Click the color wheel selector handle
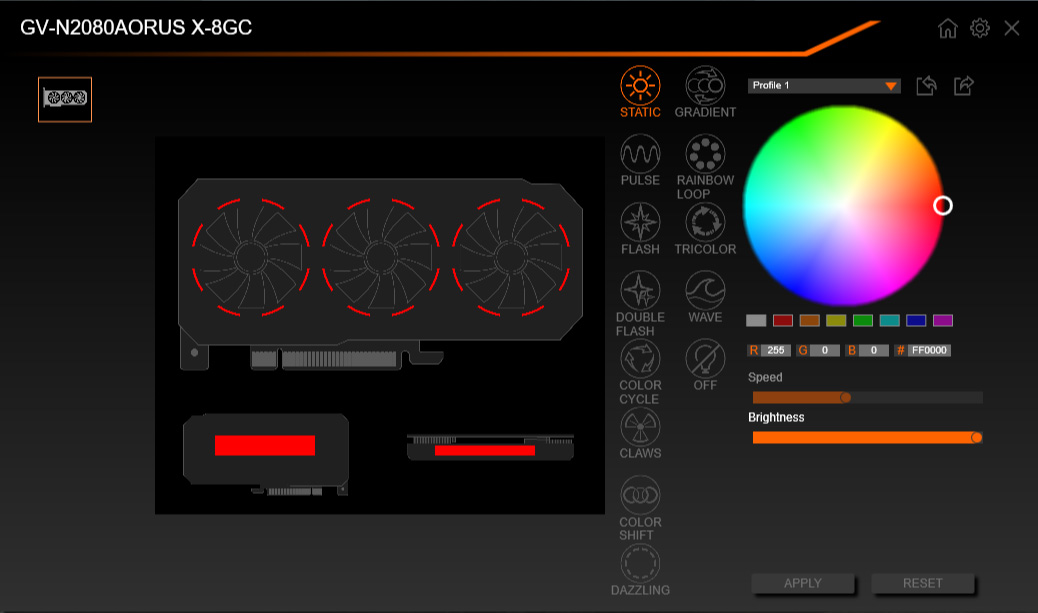1038x613 pixels. [x=943, y=206]
